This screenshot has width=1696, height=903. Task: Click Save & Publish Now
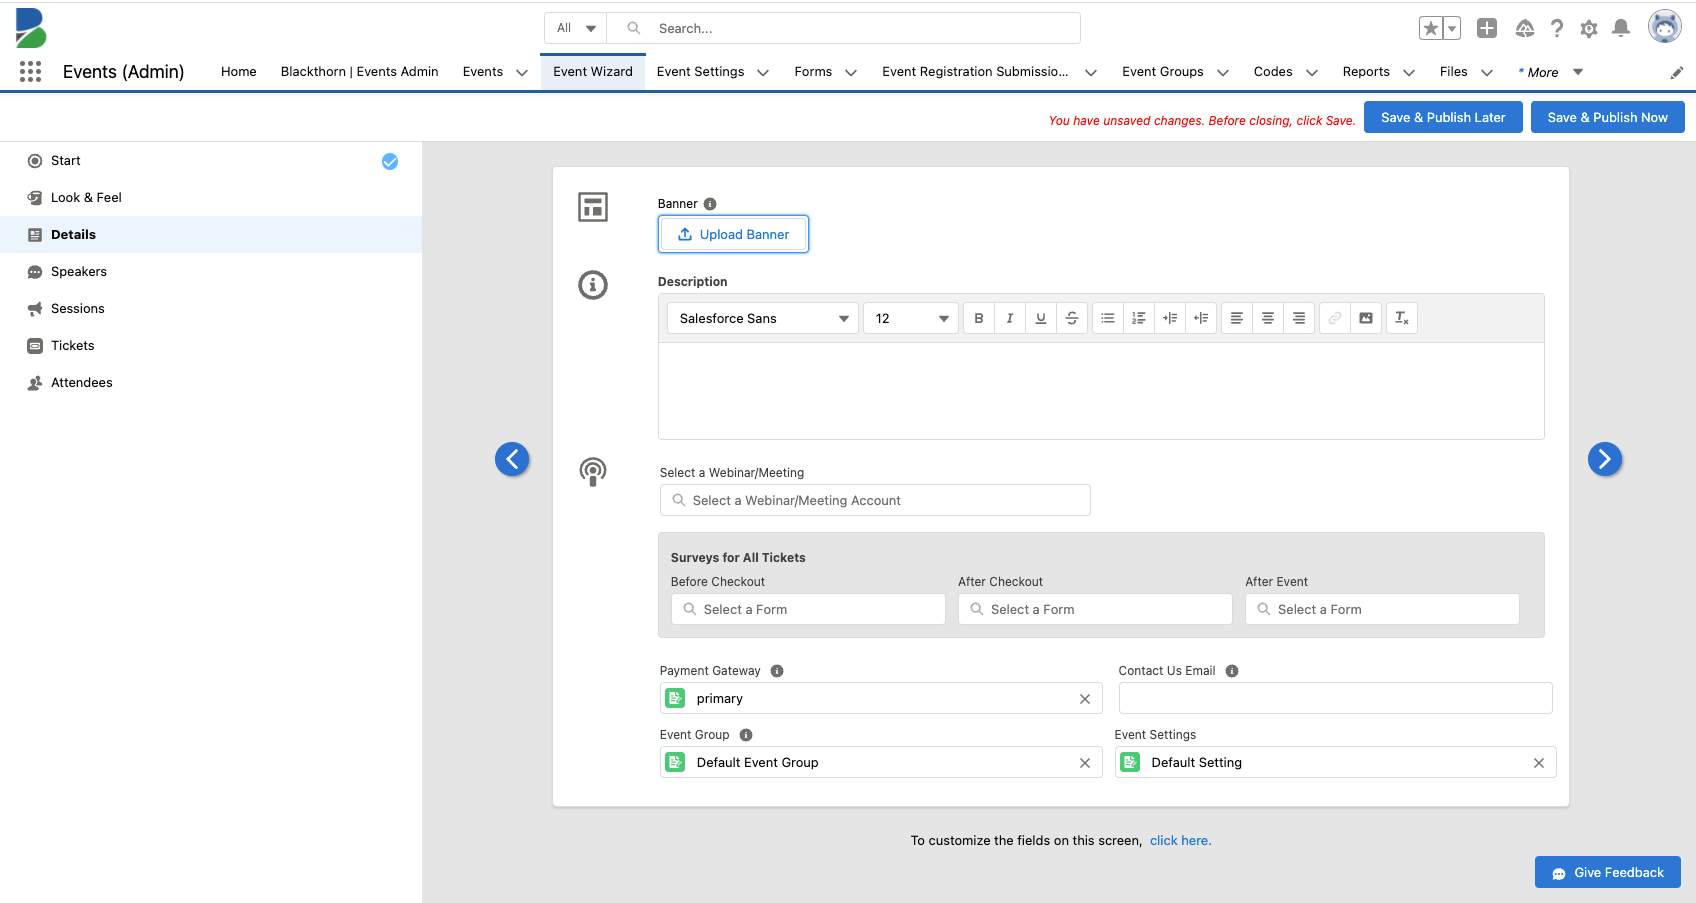tap(1608, 117)
